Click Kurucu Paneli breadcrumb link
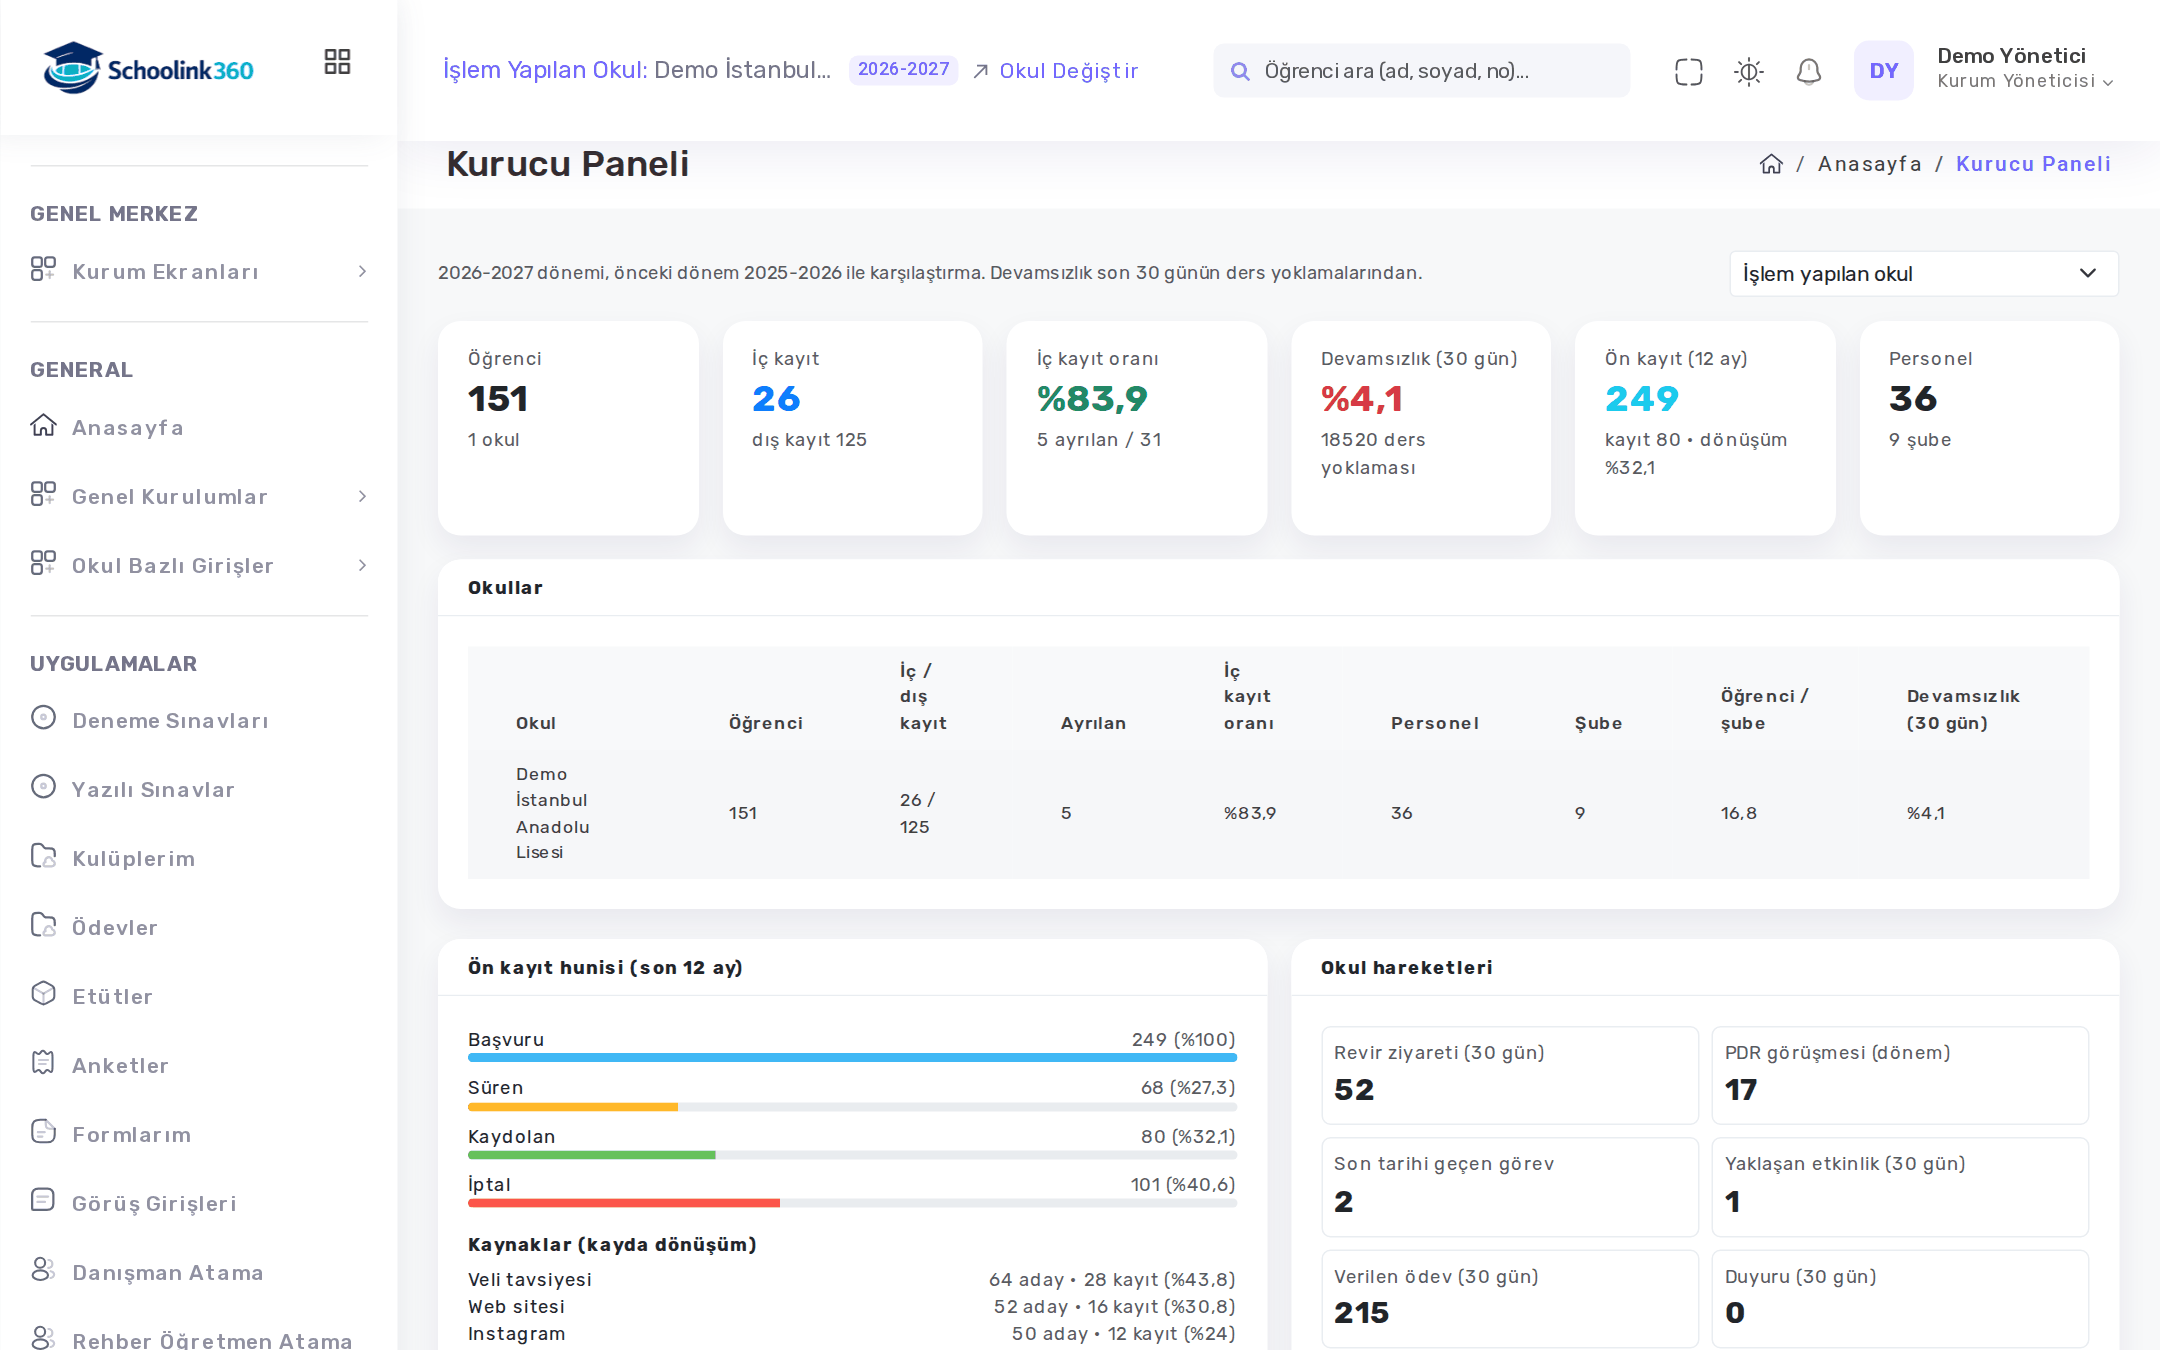Viewport: 2160px width, 1350px height. (x=2033, y=164)
